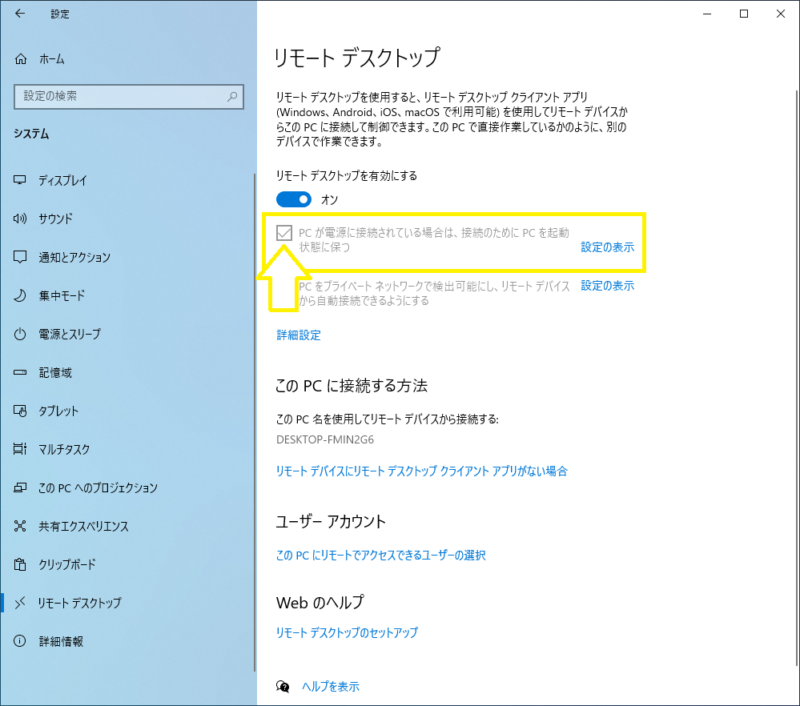The width and height of the screenshot is (800, 706).
Task: Click the このPCに接続する方法 heading
Action: [x=352, y=386]
